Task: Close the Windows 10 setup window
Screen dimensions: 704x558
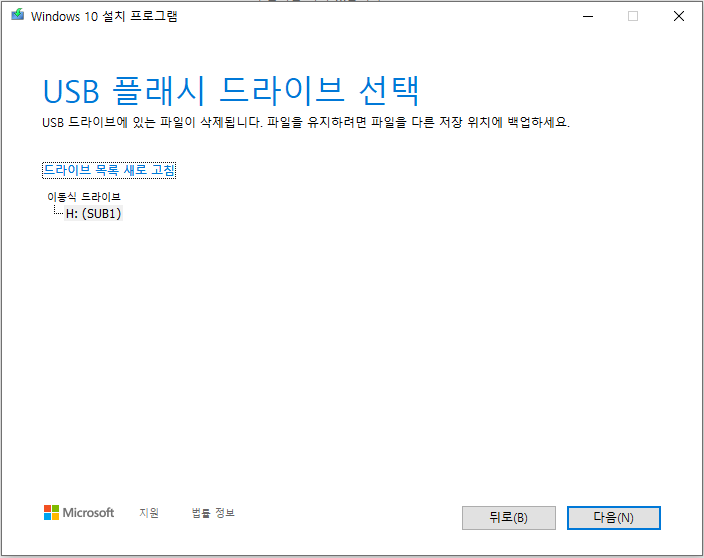Action: (679, 16)
